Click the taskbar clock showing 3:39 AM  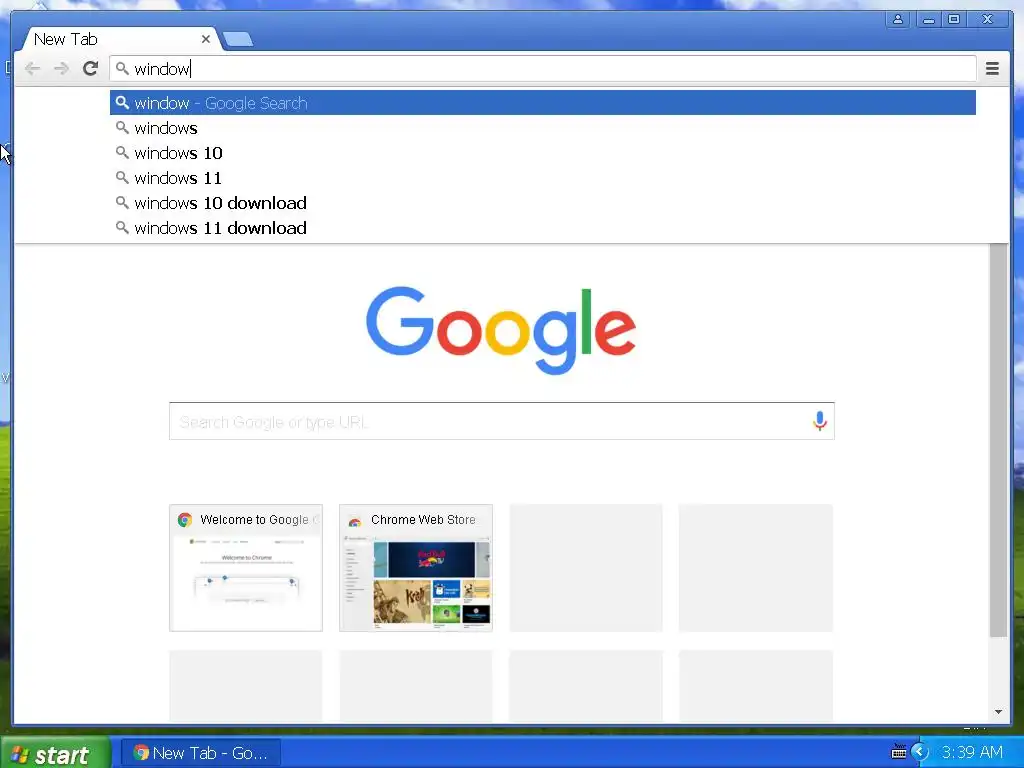(x=972, y=752)
